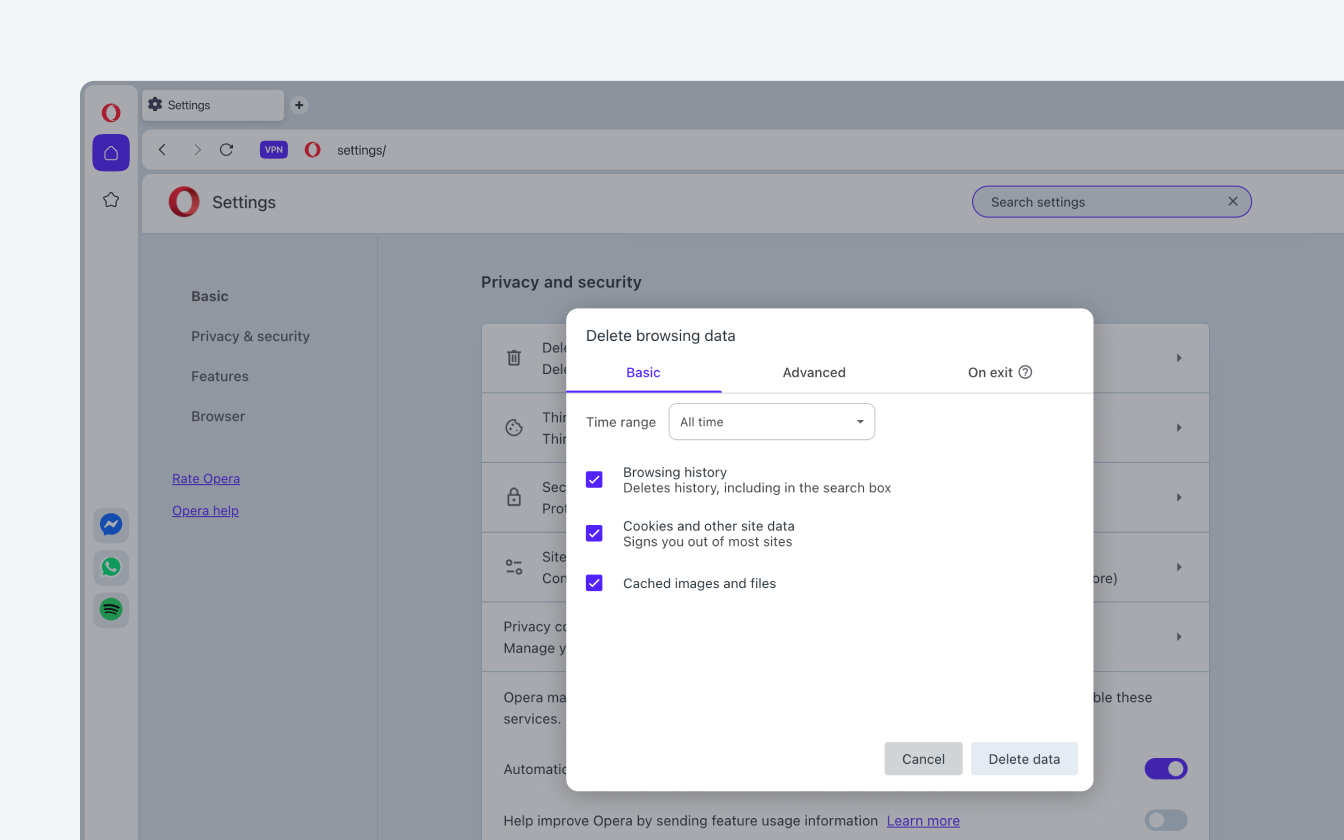Screen dimensions: 1344x840
Task: Open Features section in sidebar
Action: 220,376
